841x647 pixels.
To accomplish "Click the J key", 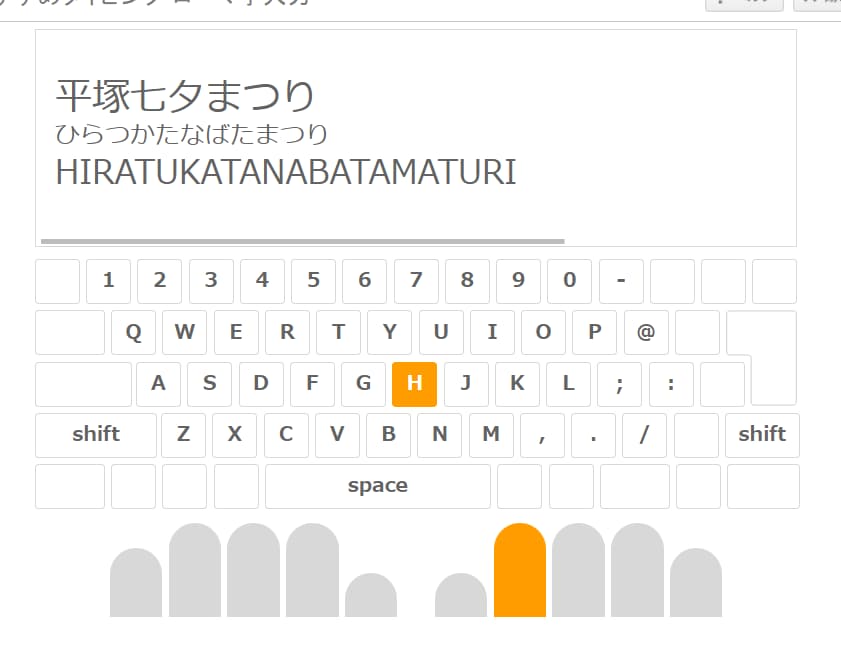I will (466, 384).
